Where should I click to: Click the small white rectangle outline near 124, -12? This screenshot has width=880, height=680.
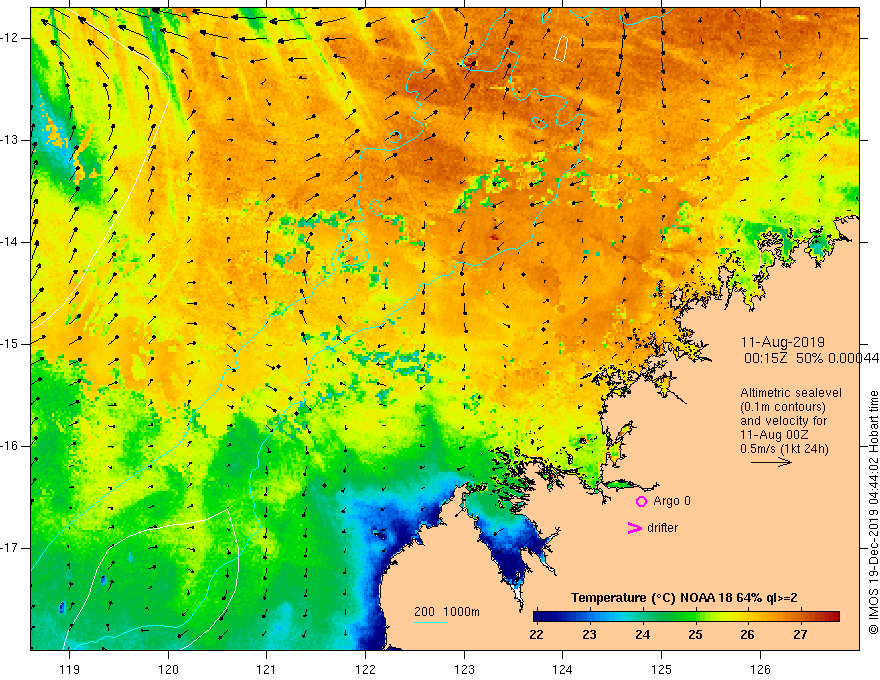tap(561, 48)
